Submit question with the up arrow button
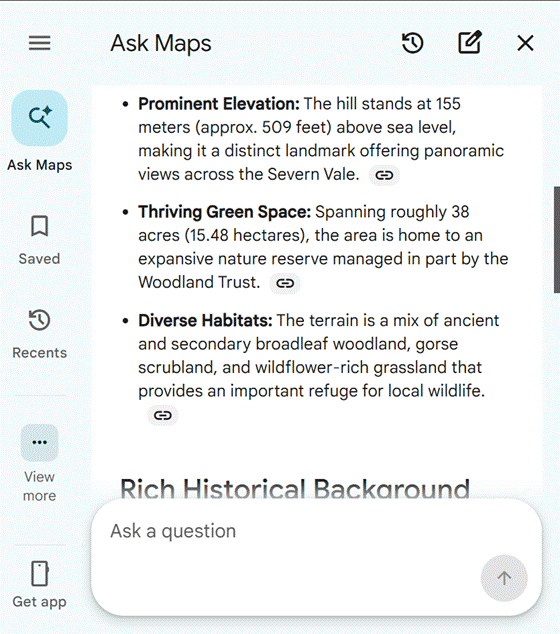This screenshot has height=634, width=560. pyautogui.click(x=504, y=578)
